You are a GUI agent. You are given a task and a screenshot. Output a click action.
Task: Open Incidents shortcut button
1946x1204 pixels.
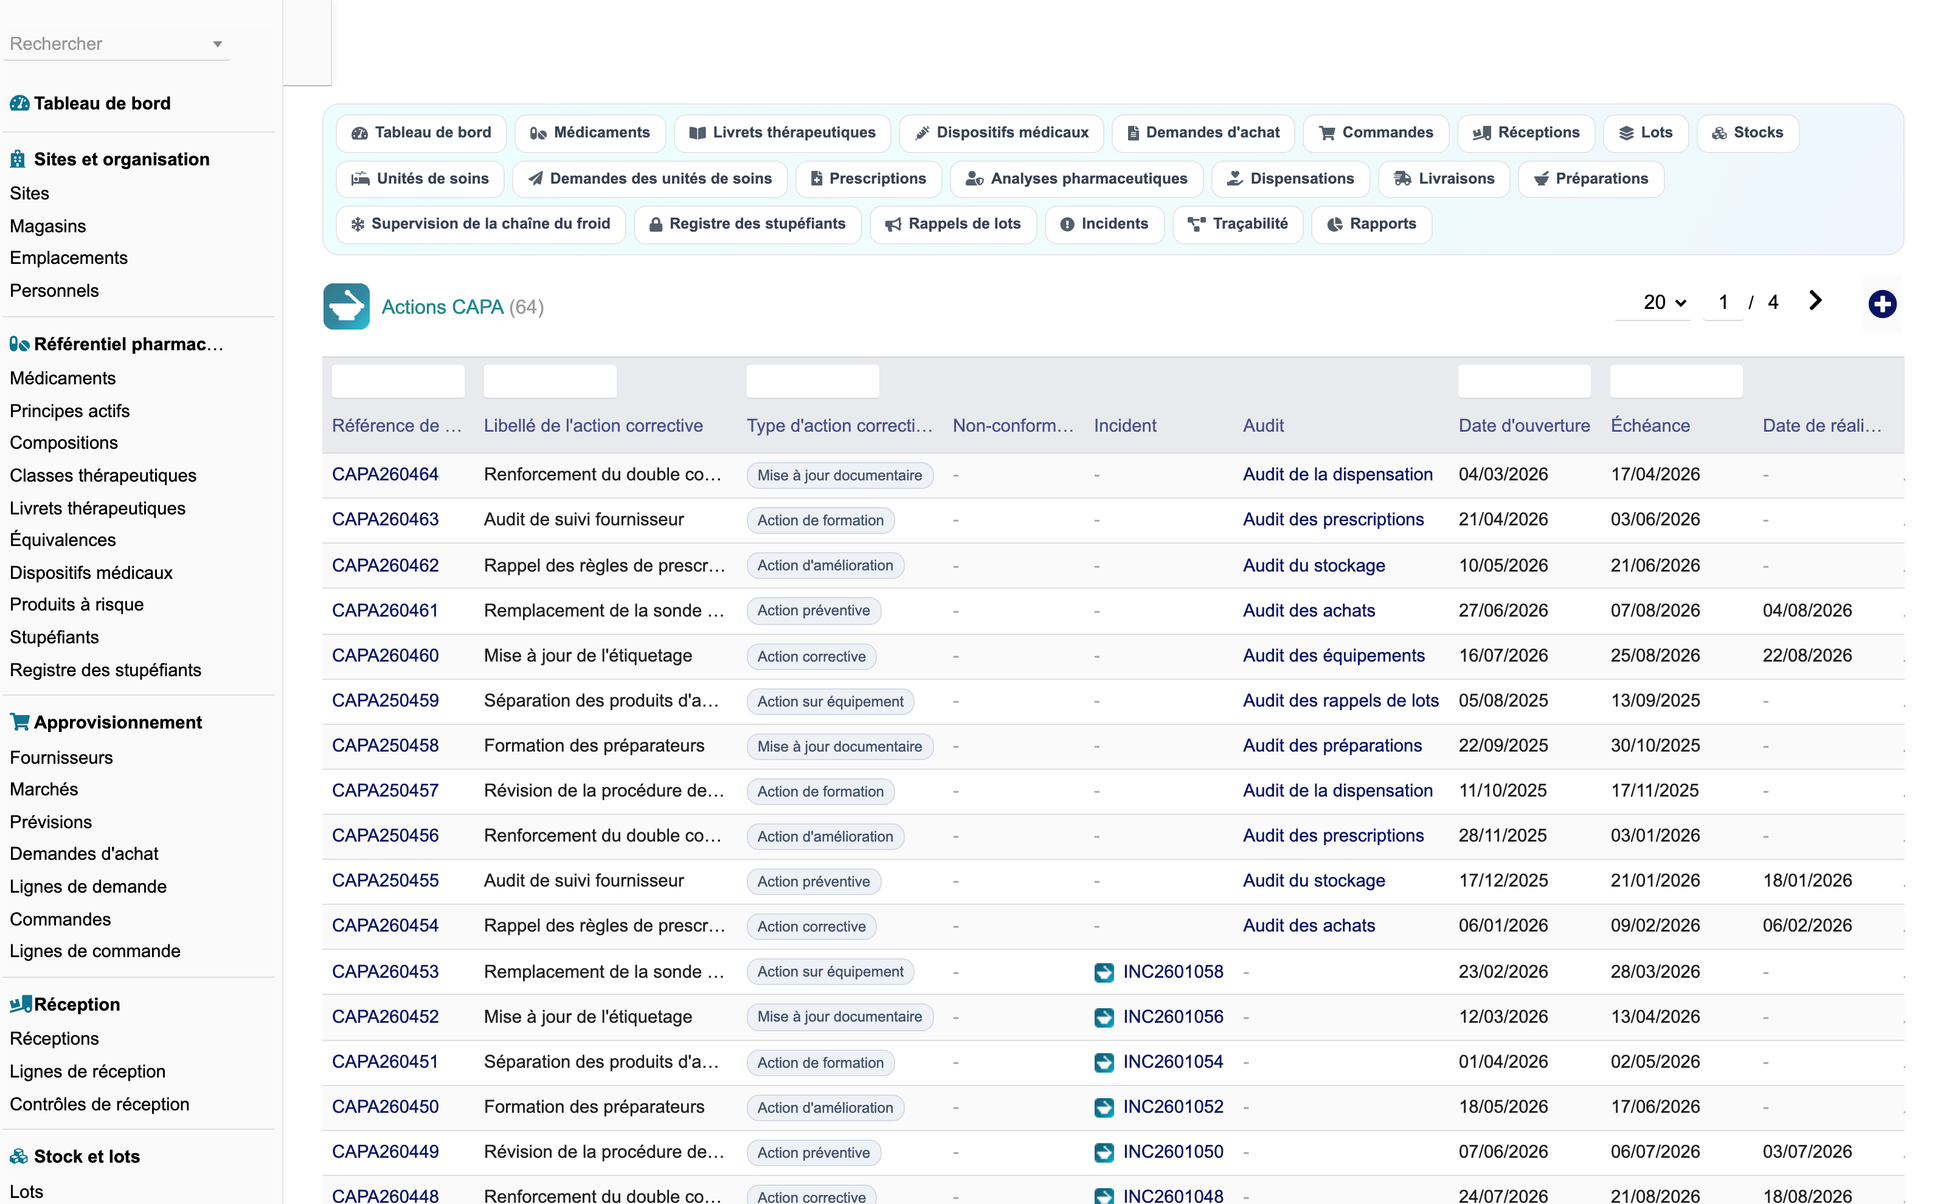click(1104, 224)
